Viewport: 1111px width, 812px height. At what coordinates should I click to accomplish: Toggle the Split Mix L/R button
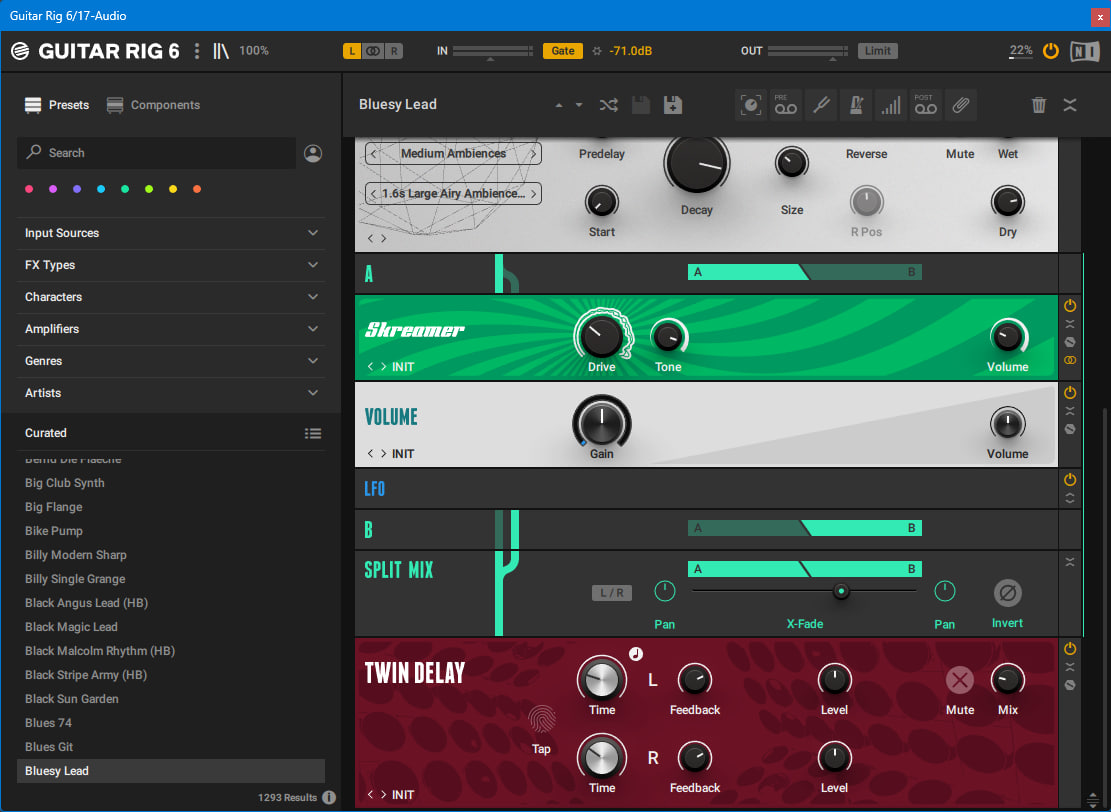coord(612,593)
